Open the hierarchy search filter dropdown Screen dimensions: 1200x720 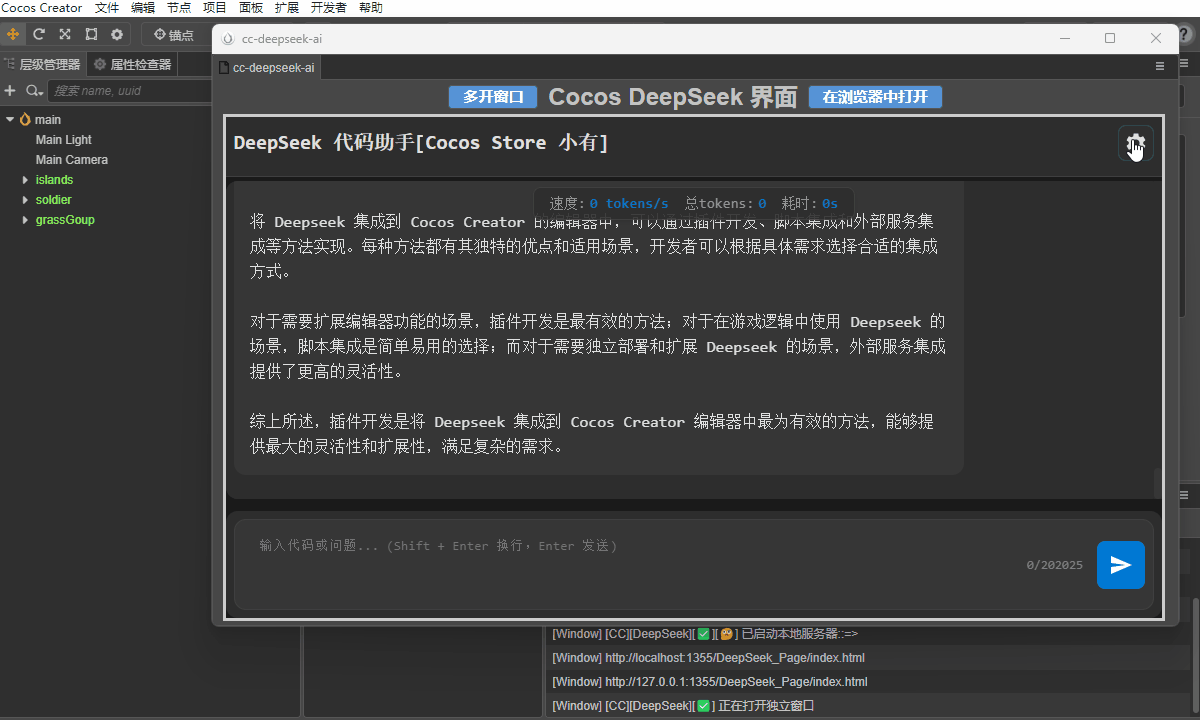click(x=34, y=91)
